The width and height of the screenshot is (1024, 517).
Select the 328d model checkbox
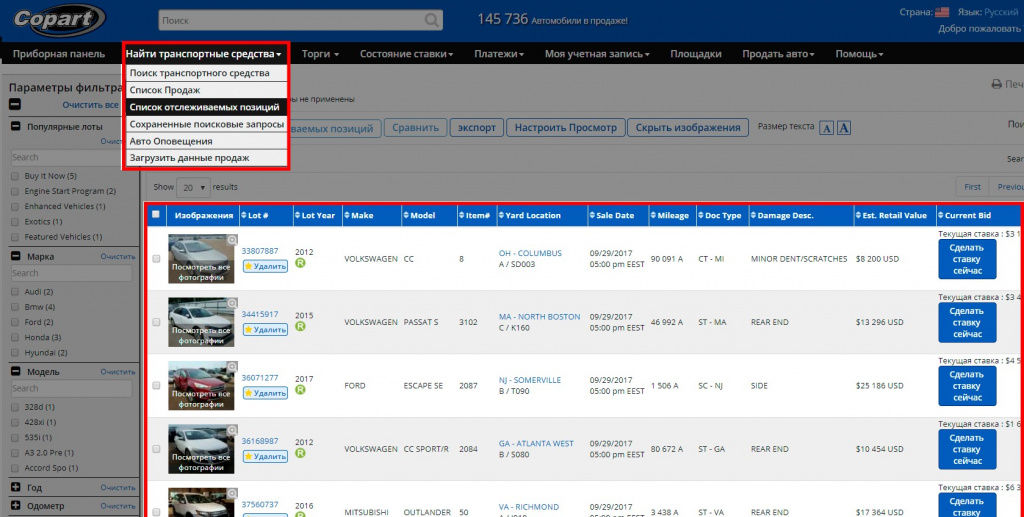tap(15, 407)
